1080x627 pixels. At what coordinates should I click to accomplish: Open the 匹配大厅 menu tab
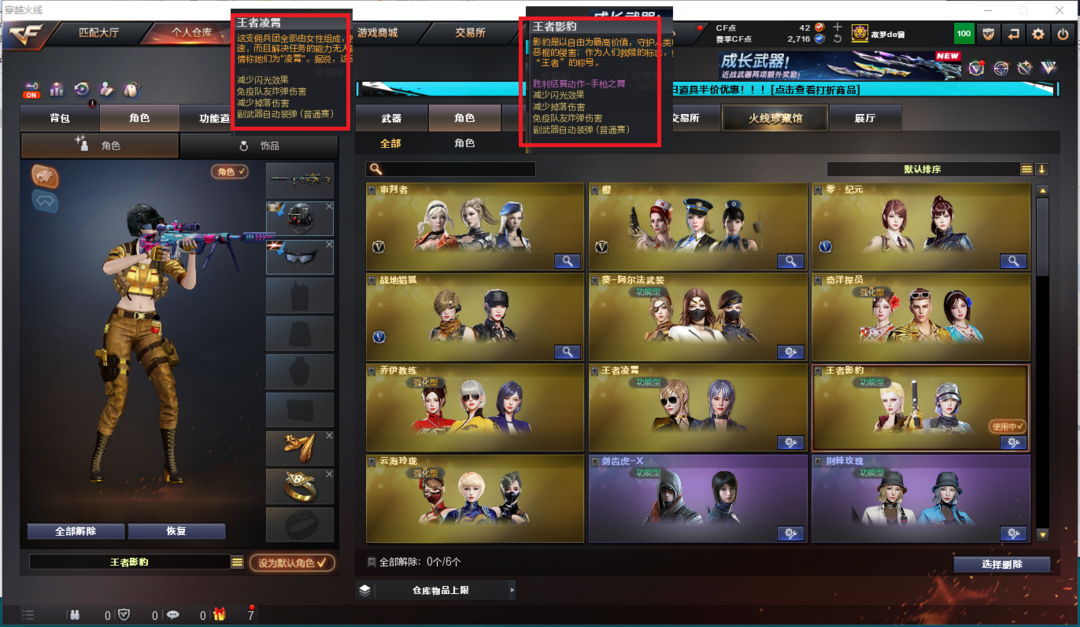pyautogui.click(x=98, y=32)
